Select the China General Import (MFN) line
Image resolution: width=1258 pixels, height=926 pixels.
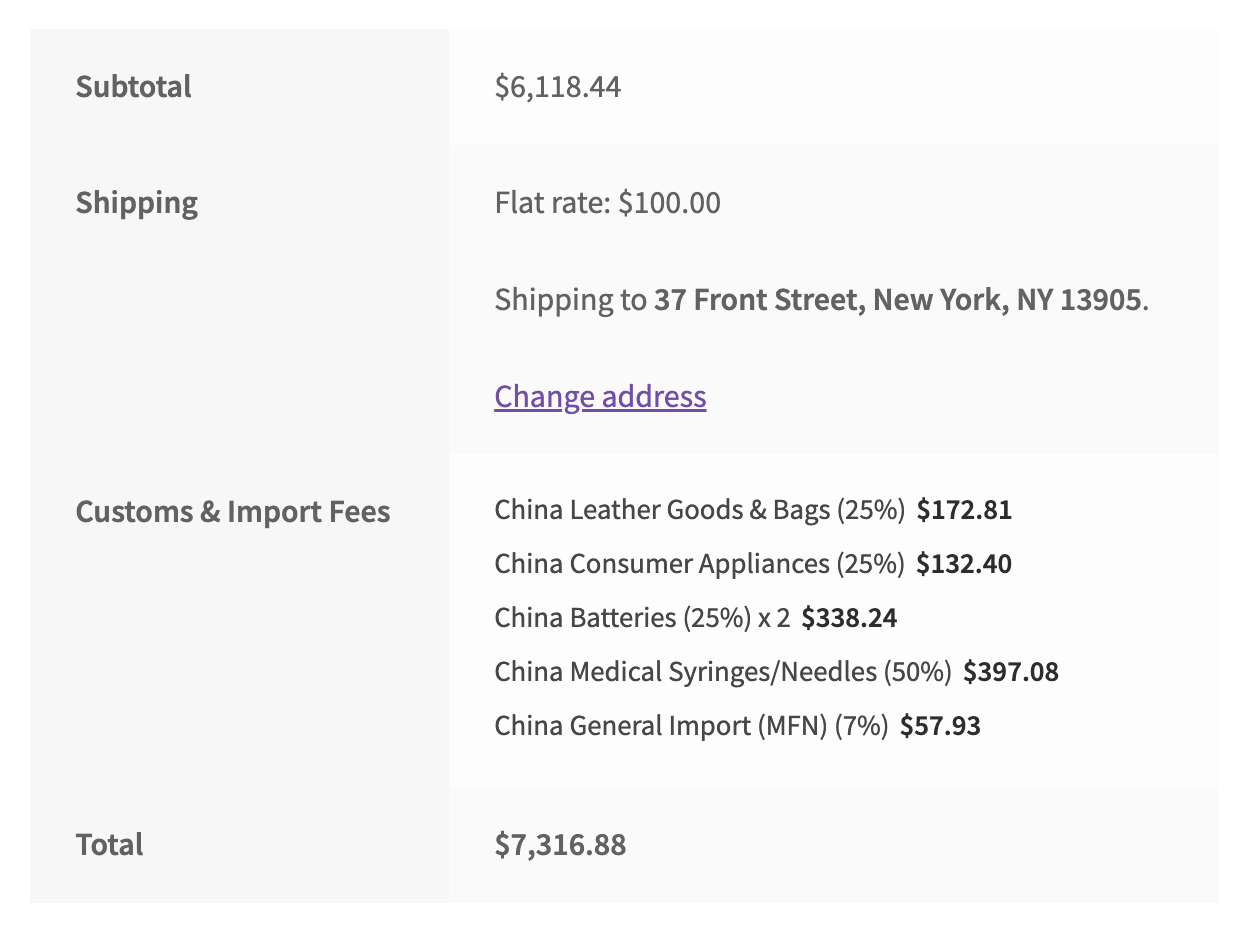click(738, 726)
